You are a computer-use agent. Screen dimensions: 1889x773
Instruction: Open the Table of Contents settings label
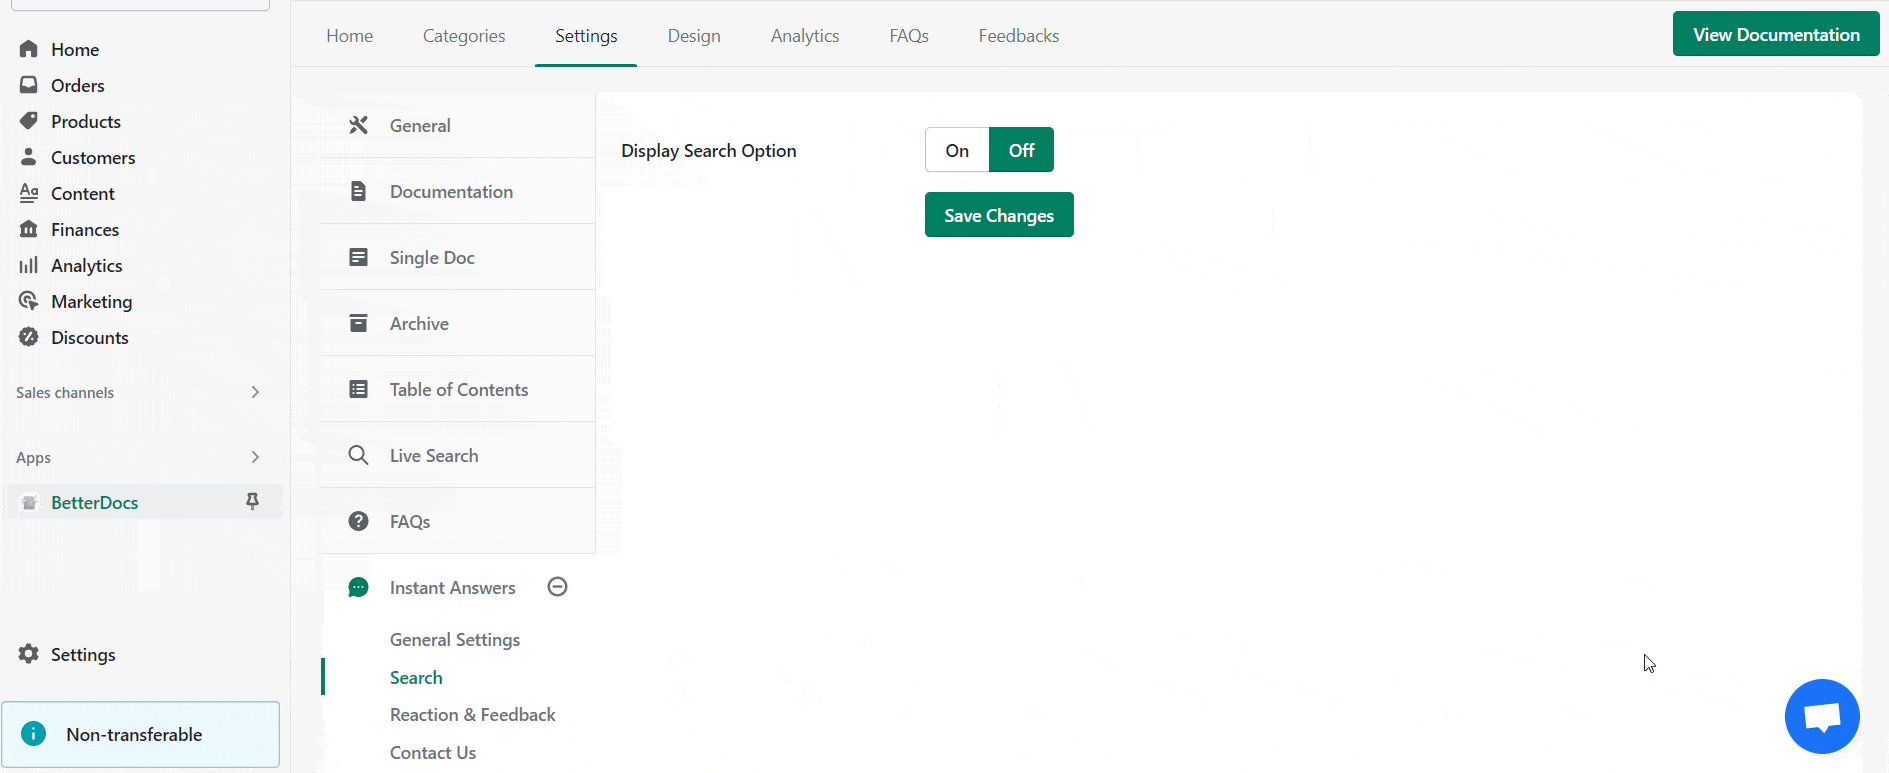(x=459, y=389)
